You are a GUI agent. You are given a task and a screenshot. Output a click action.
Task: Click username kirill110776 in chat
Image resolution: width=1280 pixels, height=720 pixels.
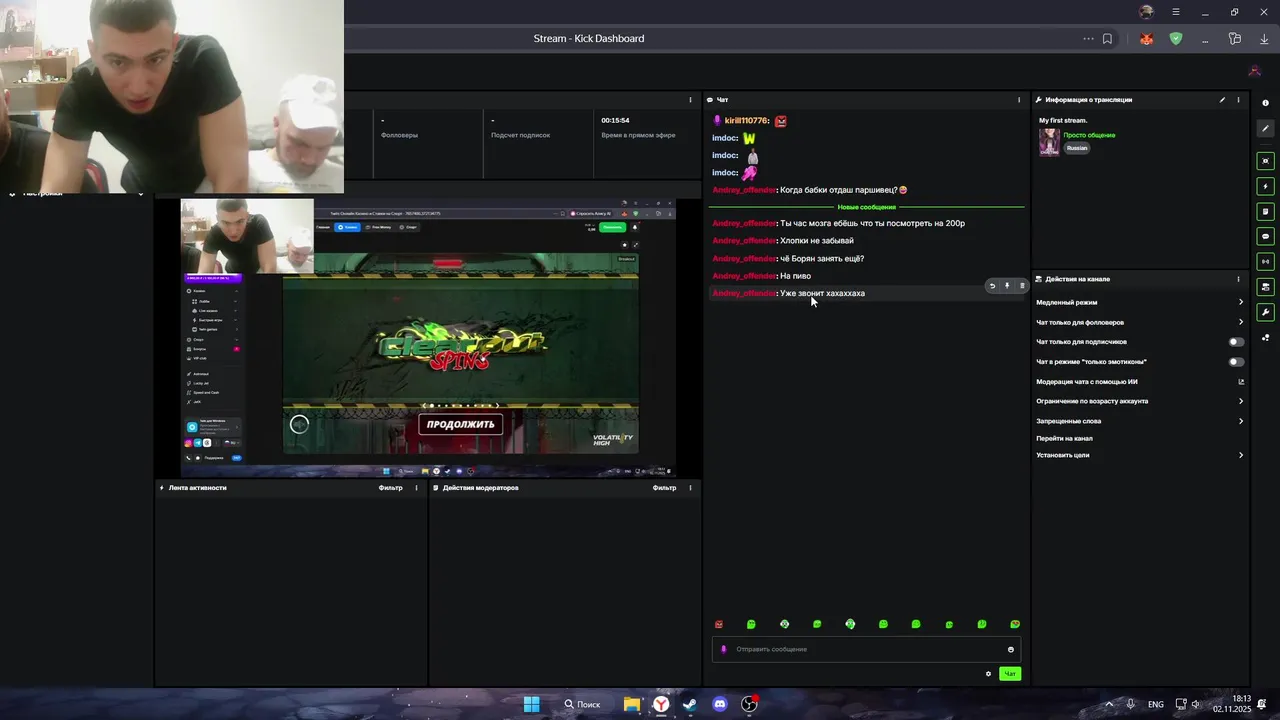pos(747,121)
